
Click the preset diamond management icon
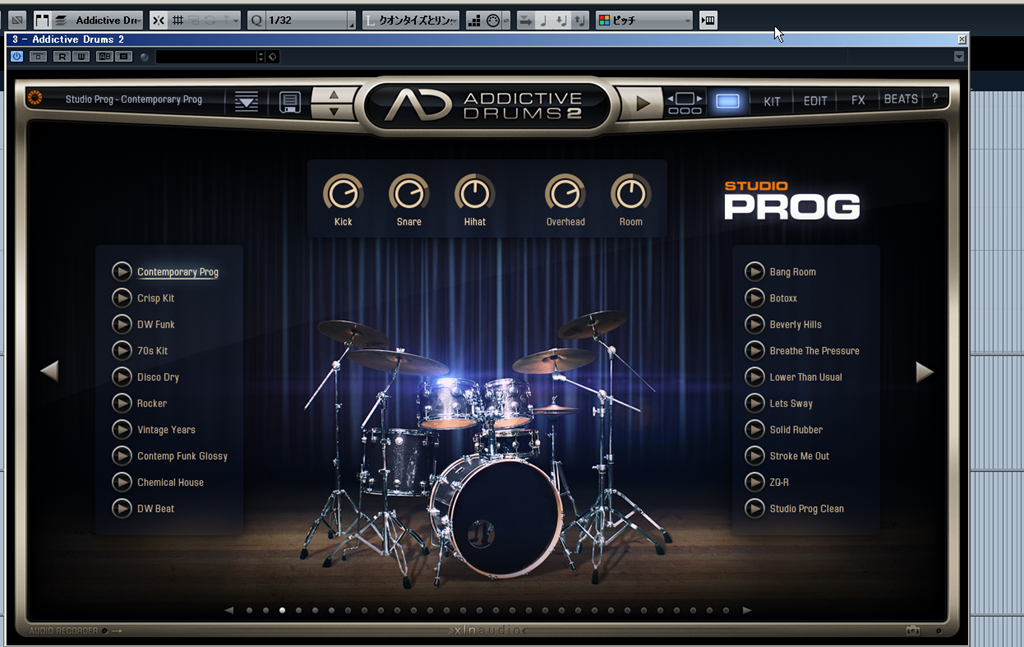click(273, 57)
